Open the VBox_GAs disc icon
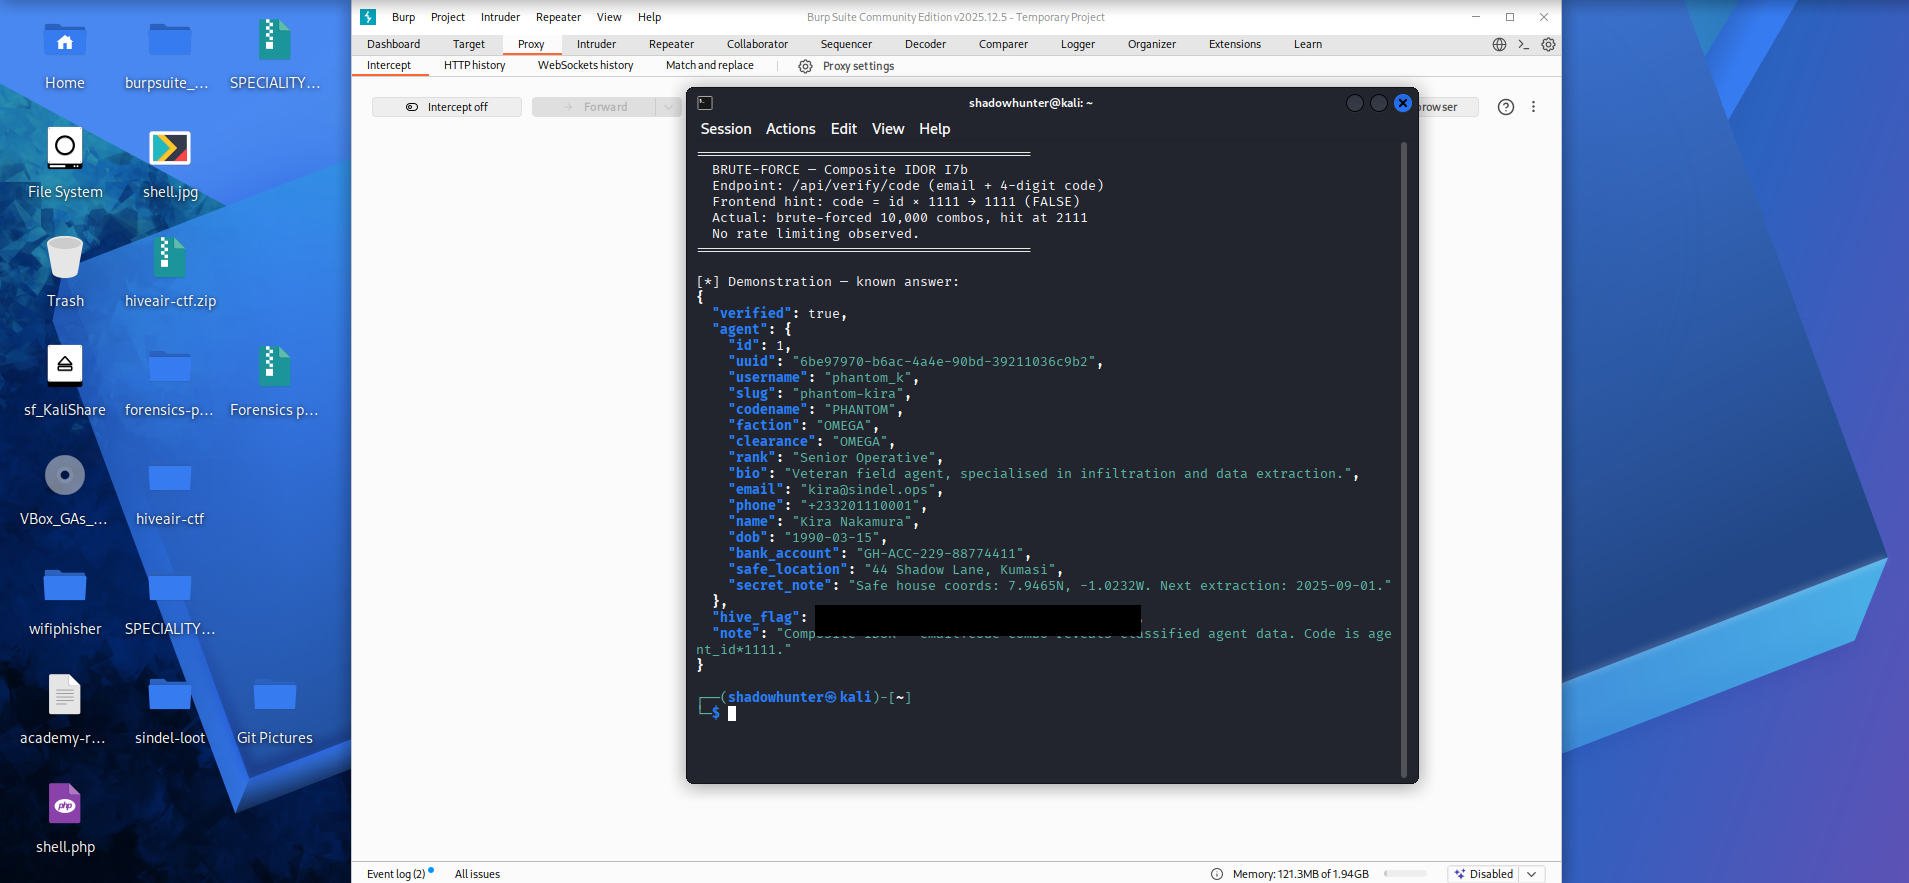This screenshot has width=1909, height=883. [x=65, y=475]
